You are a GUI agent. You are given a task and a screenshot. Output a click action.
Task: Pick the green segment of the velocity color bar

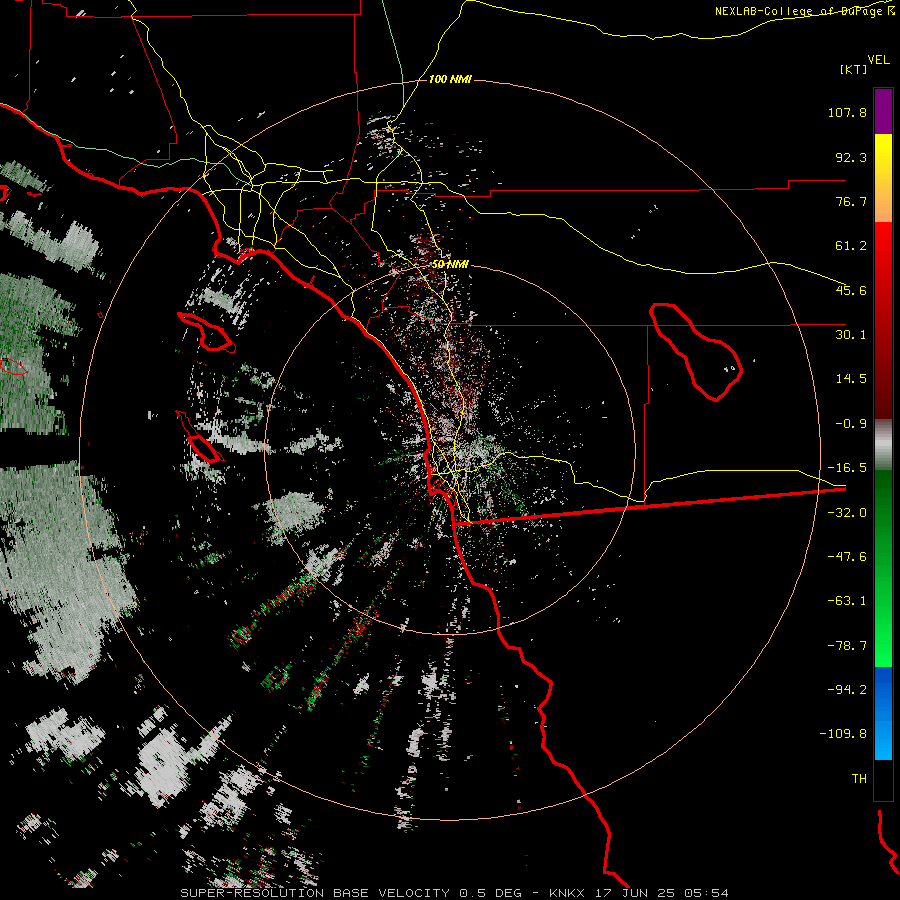tap(883, 568)
